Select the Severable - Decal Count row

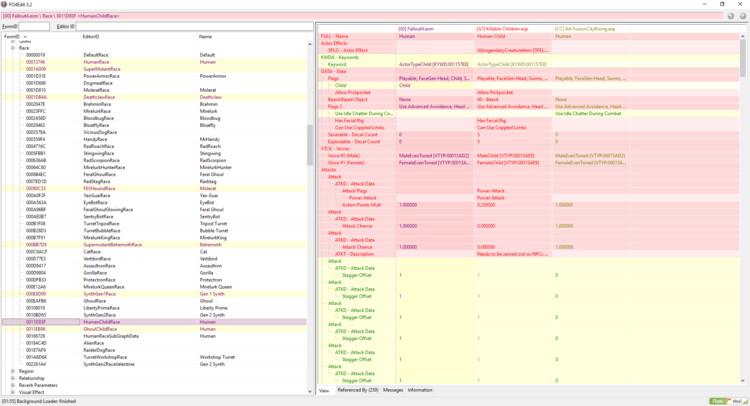tap(529, 135)
